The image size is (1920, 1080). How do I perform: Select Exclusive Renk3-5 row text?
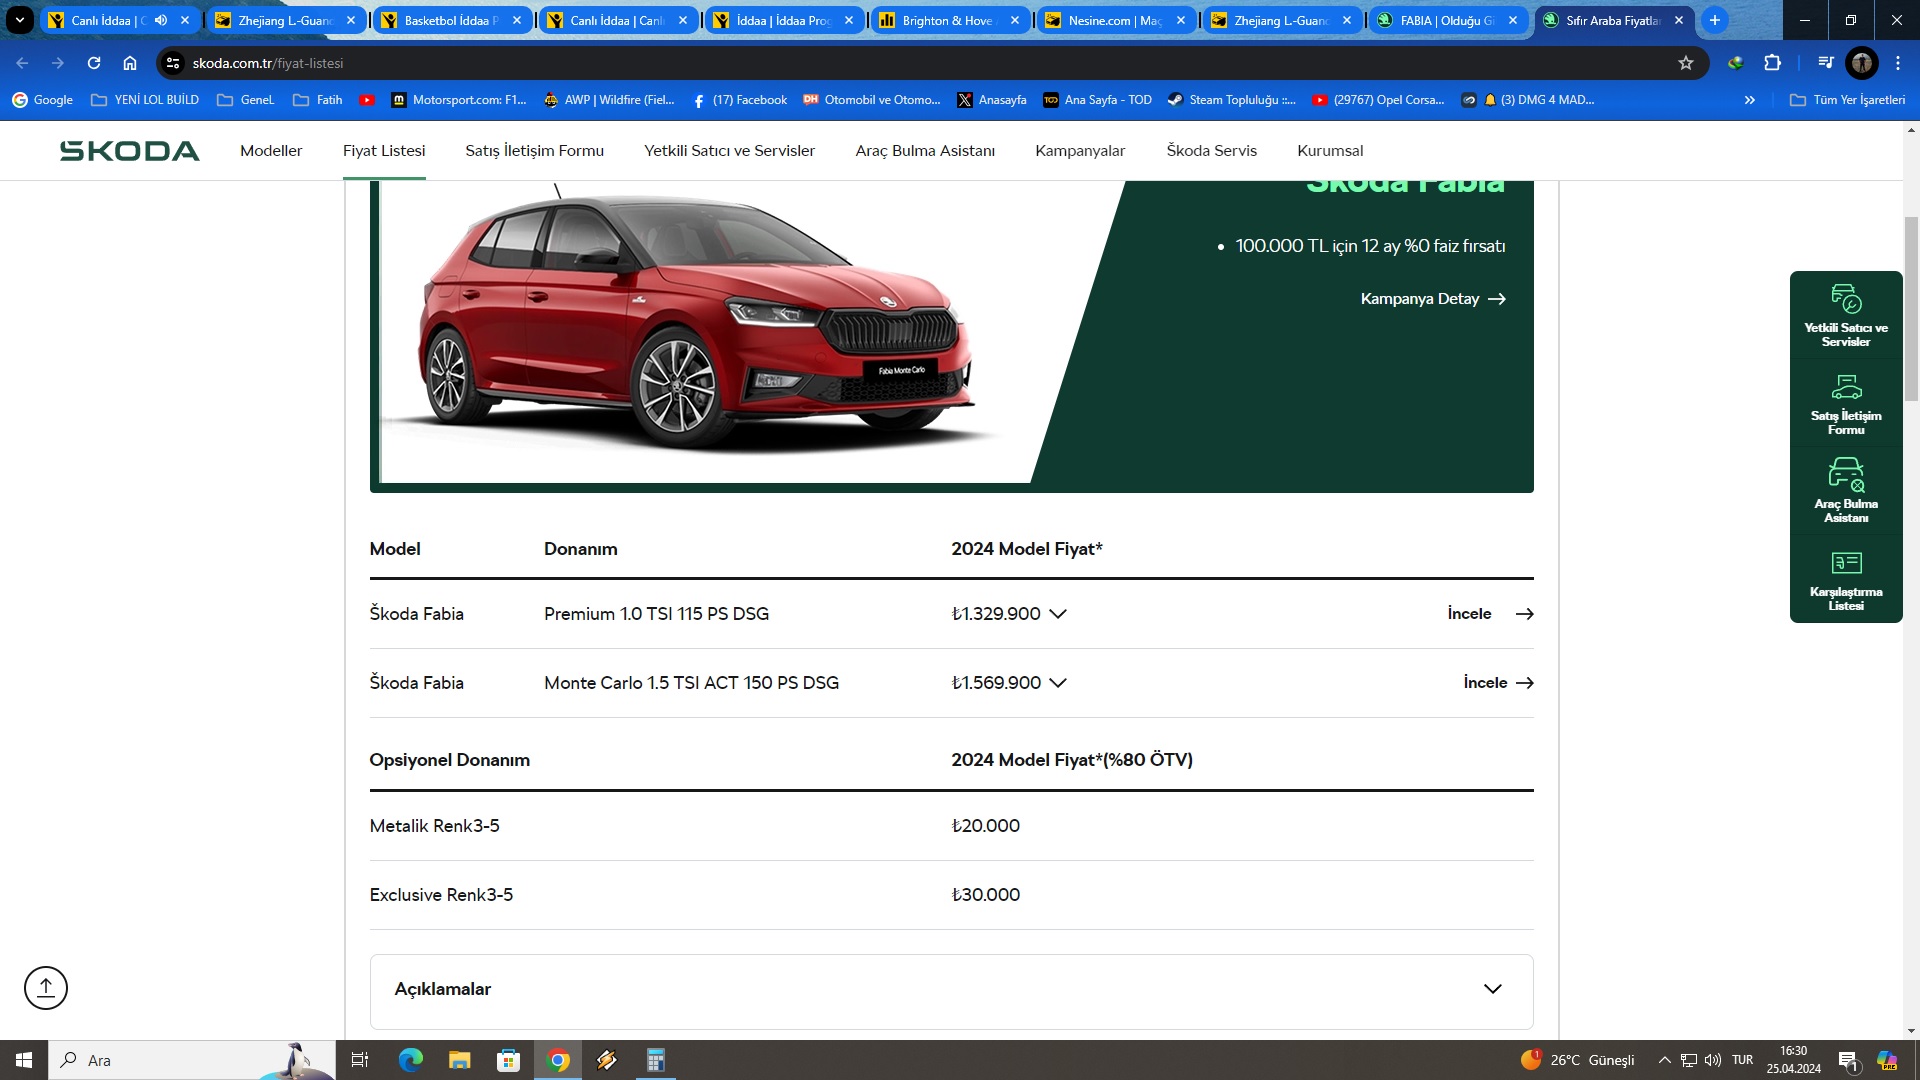point(441,895)
